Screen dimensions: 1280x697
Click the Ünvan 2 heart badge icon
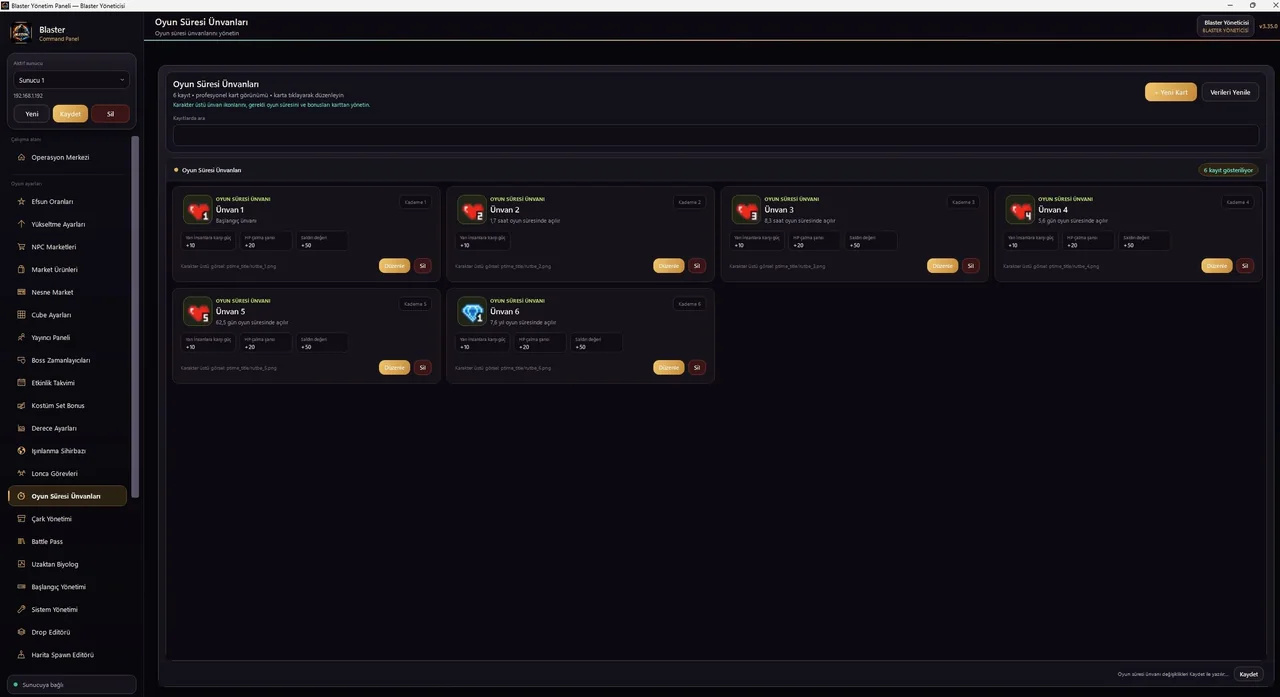pyautogui.click(x=472, y=209)
